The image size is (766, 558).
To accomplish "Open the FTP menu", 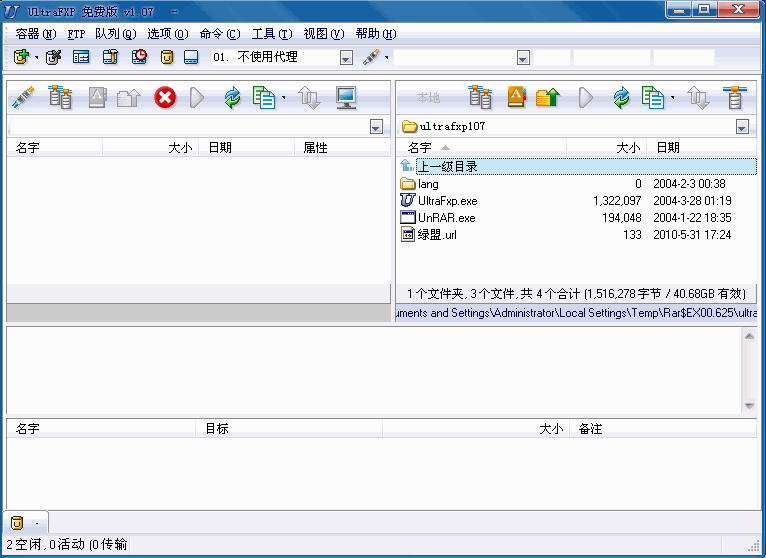I will [x=76, y=34].
